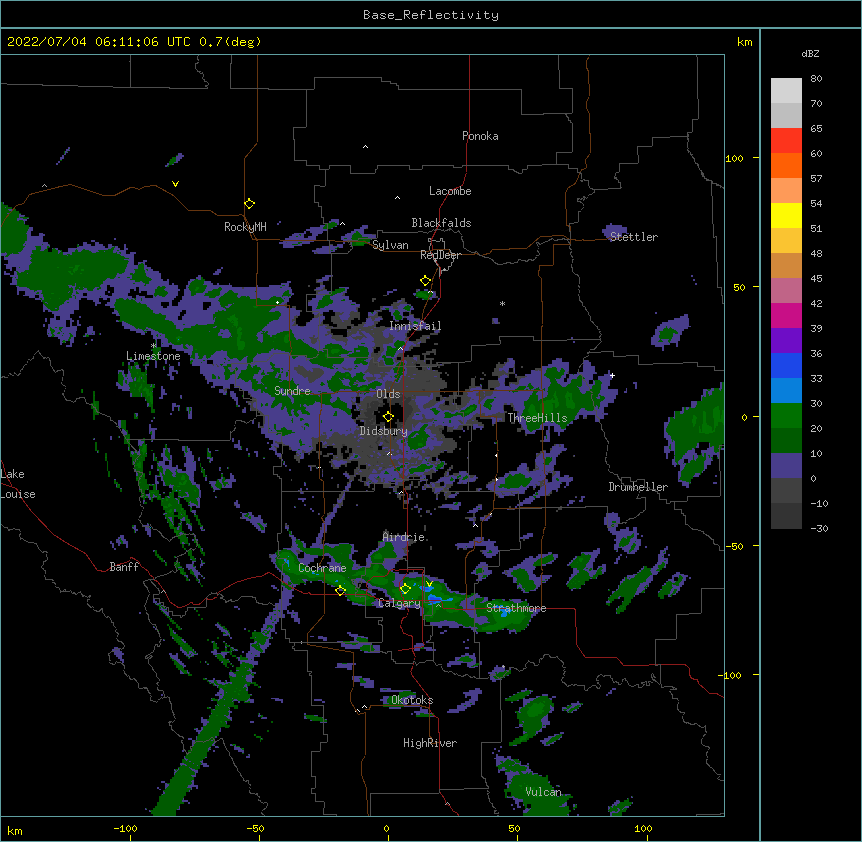Select the ThreeHills label

pyautogui.click(x=537, y=418)
